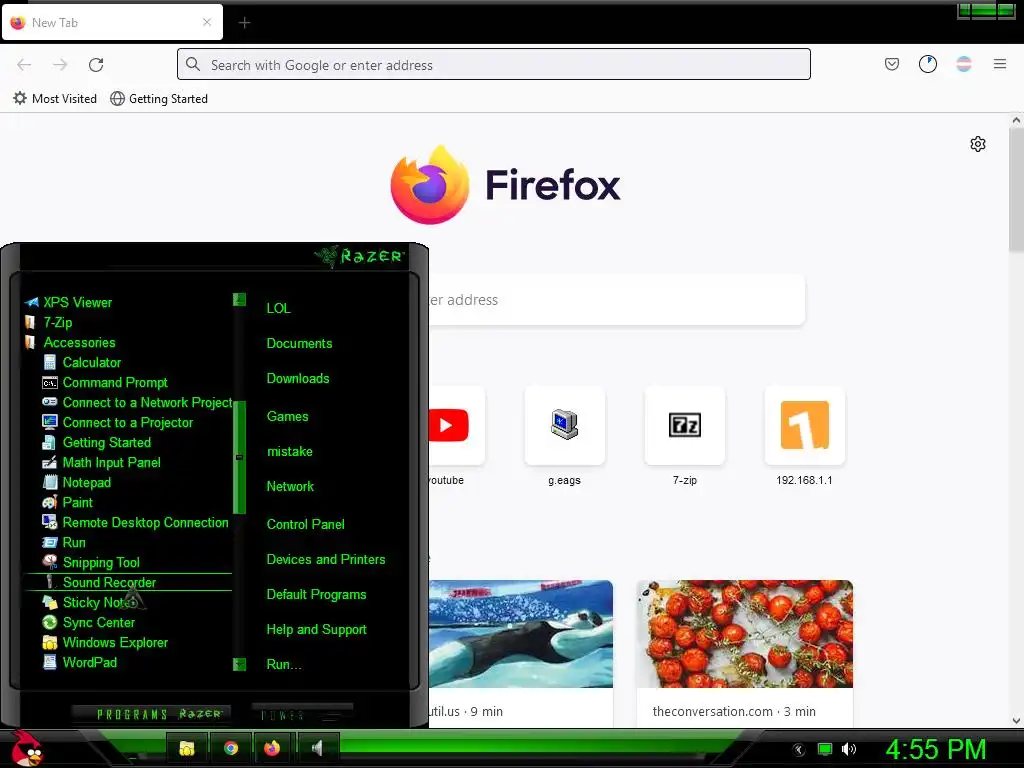Switch to Firefox taskbar button
The image size is (1024, 768).
tap(272, 748)
